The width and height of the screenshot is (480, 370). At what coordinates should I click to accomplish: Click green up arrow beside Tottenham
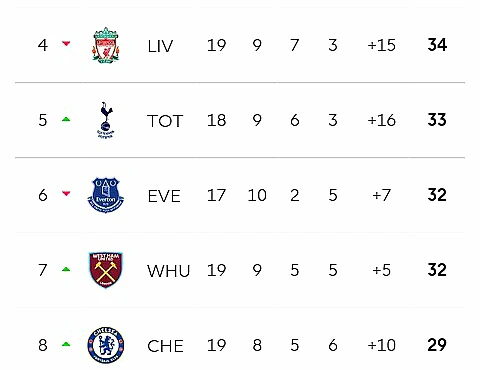coord(66,119)
